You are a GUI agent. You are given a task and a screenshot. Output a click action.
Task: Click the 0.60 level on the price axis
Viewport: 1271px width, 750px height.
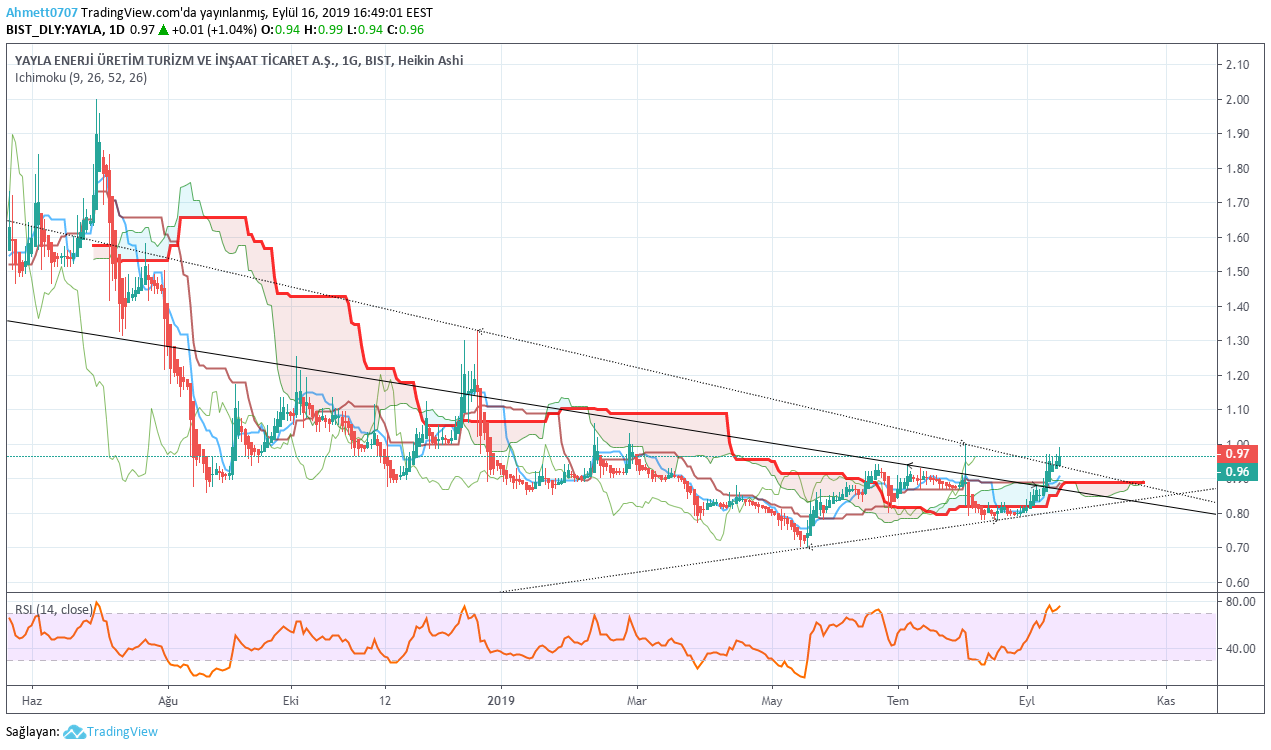[x=1237, y=582]
